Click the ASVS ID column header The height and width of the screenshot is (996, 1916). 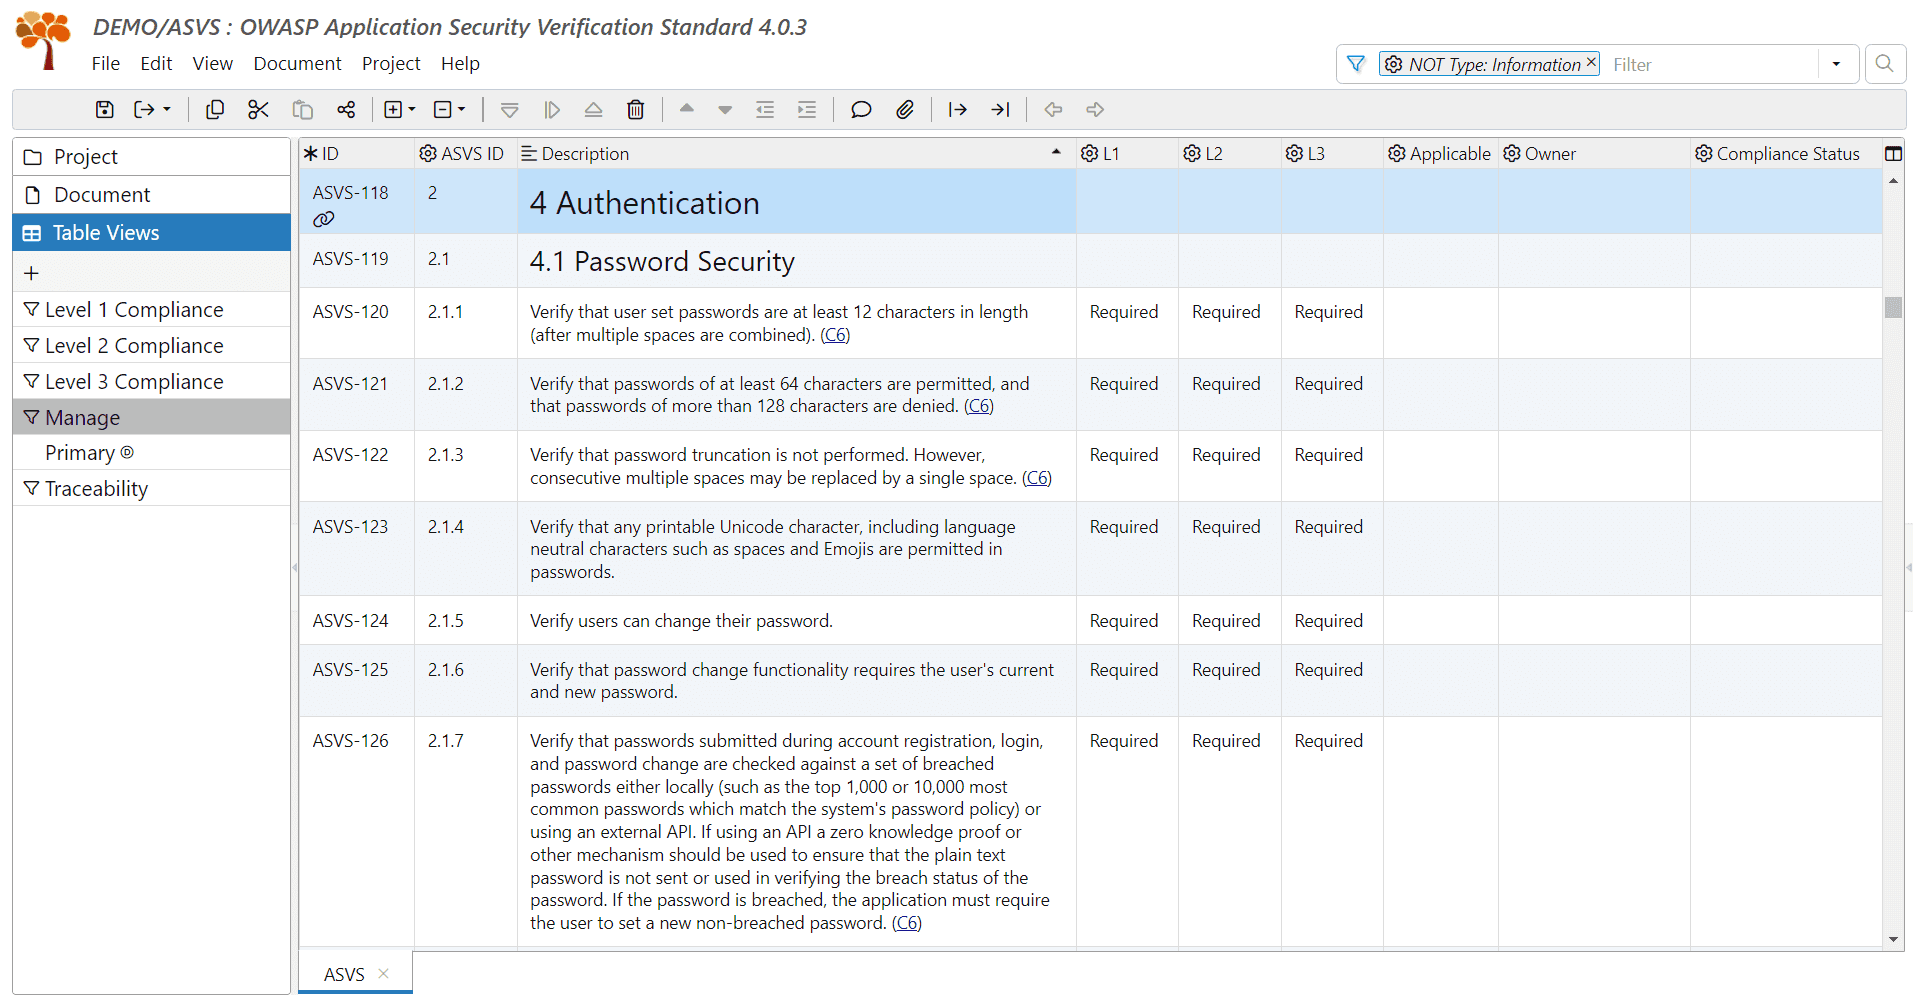point(465,154)
